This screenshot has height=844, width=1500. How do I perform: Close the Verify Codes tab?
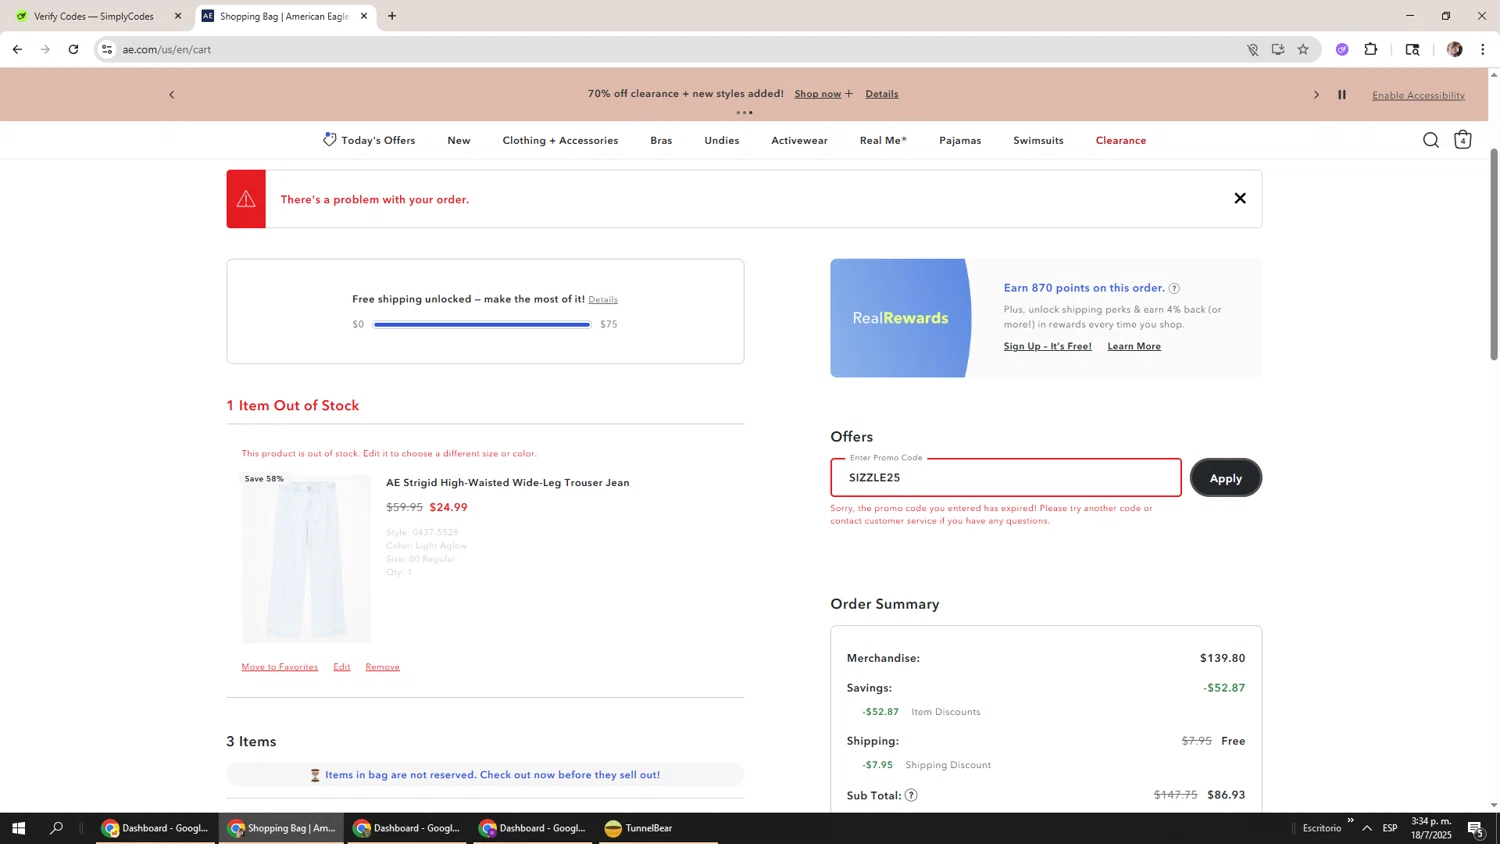178,16
